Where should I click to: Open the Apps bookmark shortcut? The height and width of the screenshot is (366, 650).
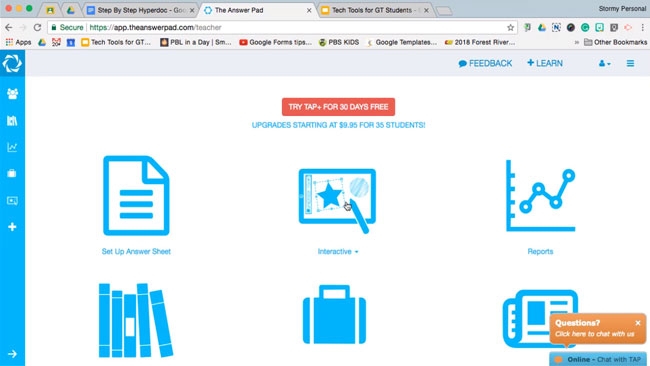(18, 42)
